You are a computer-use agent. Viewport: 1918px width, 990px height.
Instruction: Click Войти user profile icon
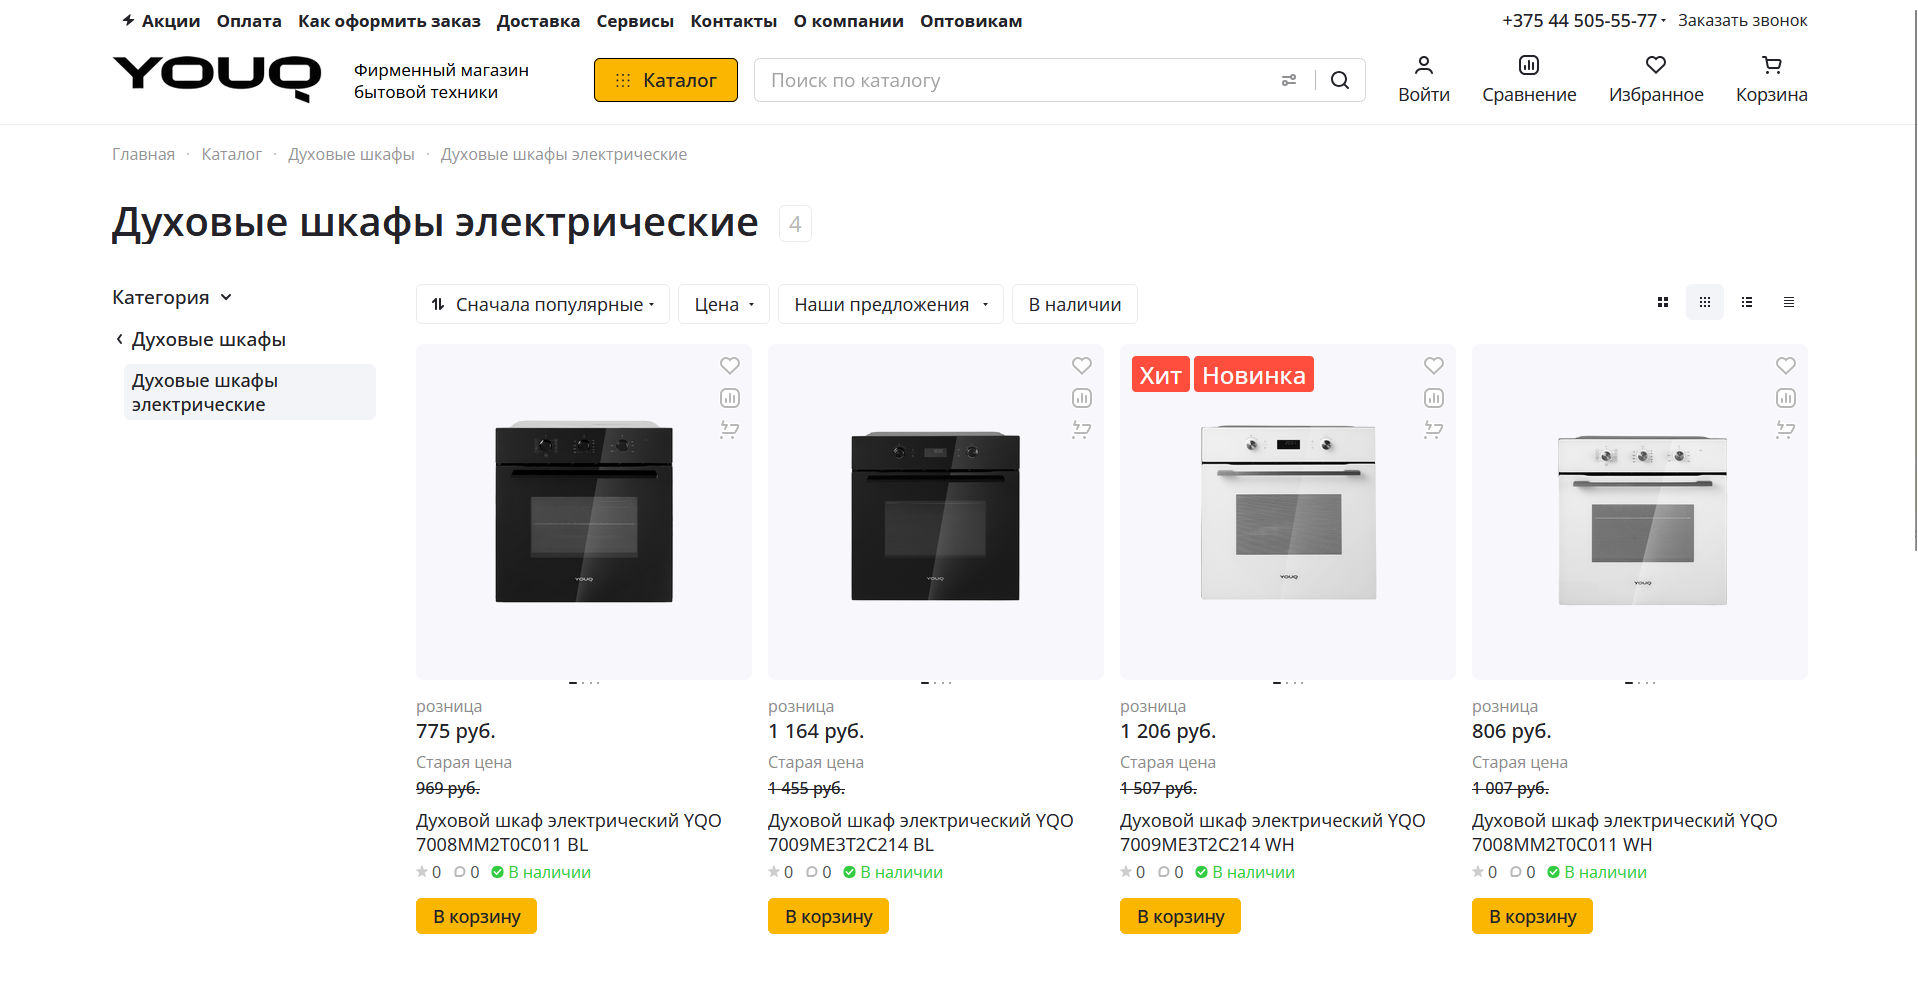(1424, 66)
